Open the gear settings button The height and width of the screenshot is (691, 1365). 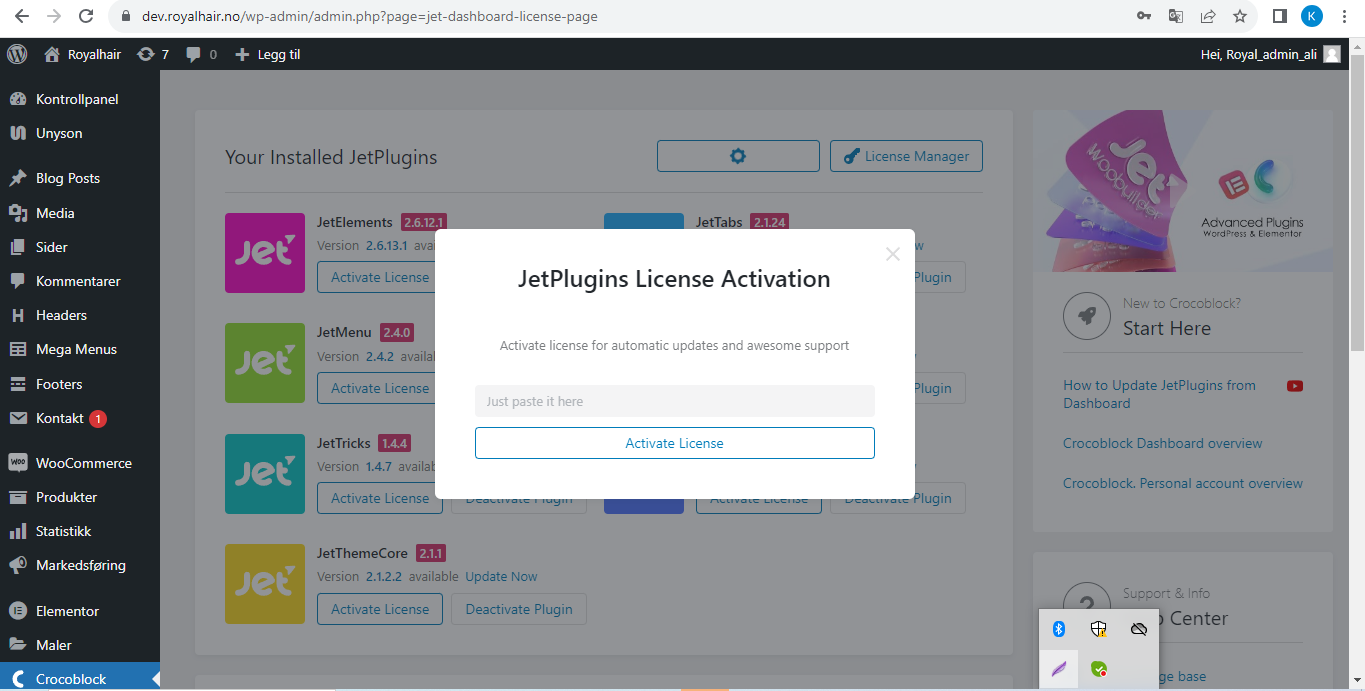pos(738,156)
